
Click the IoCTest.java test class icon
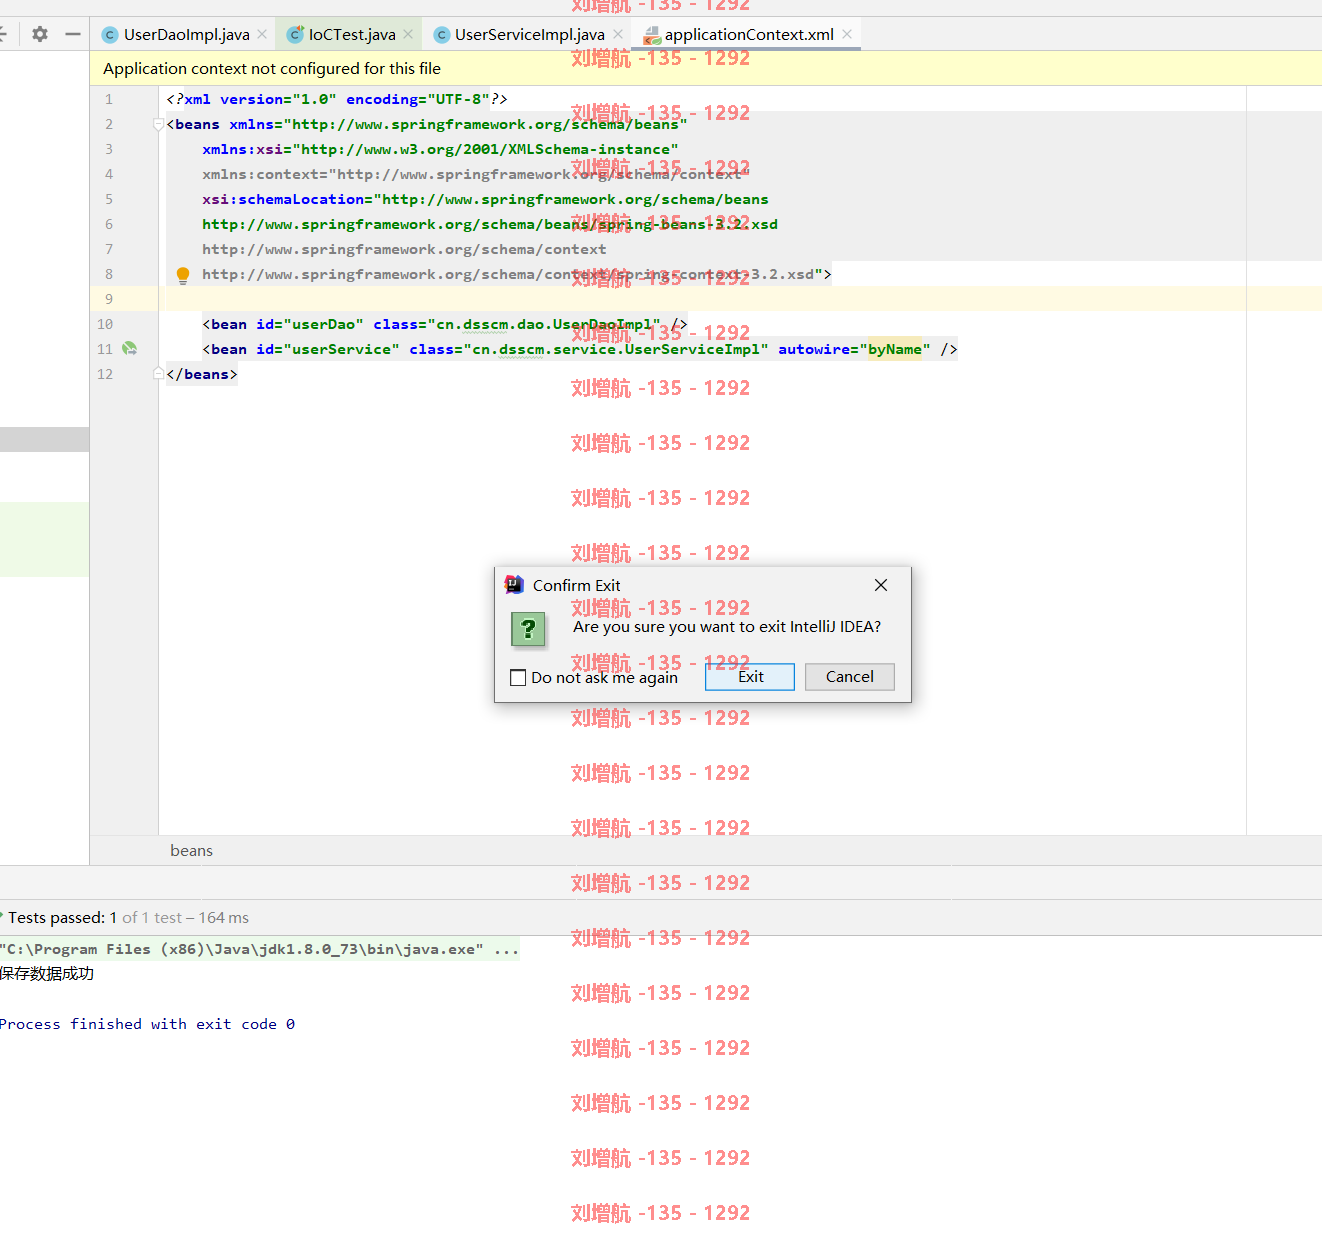pyautogui.click(x=295, y=35)
